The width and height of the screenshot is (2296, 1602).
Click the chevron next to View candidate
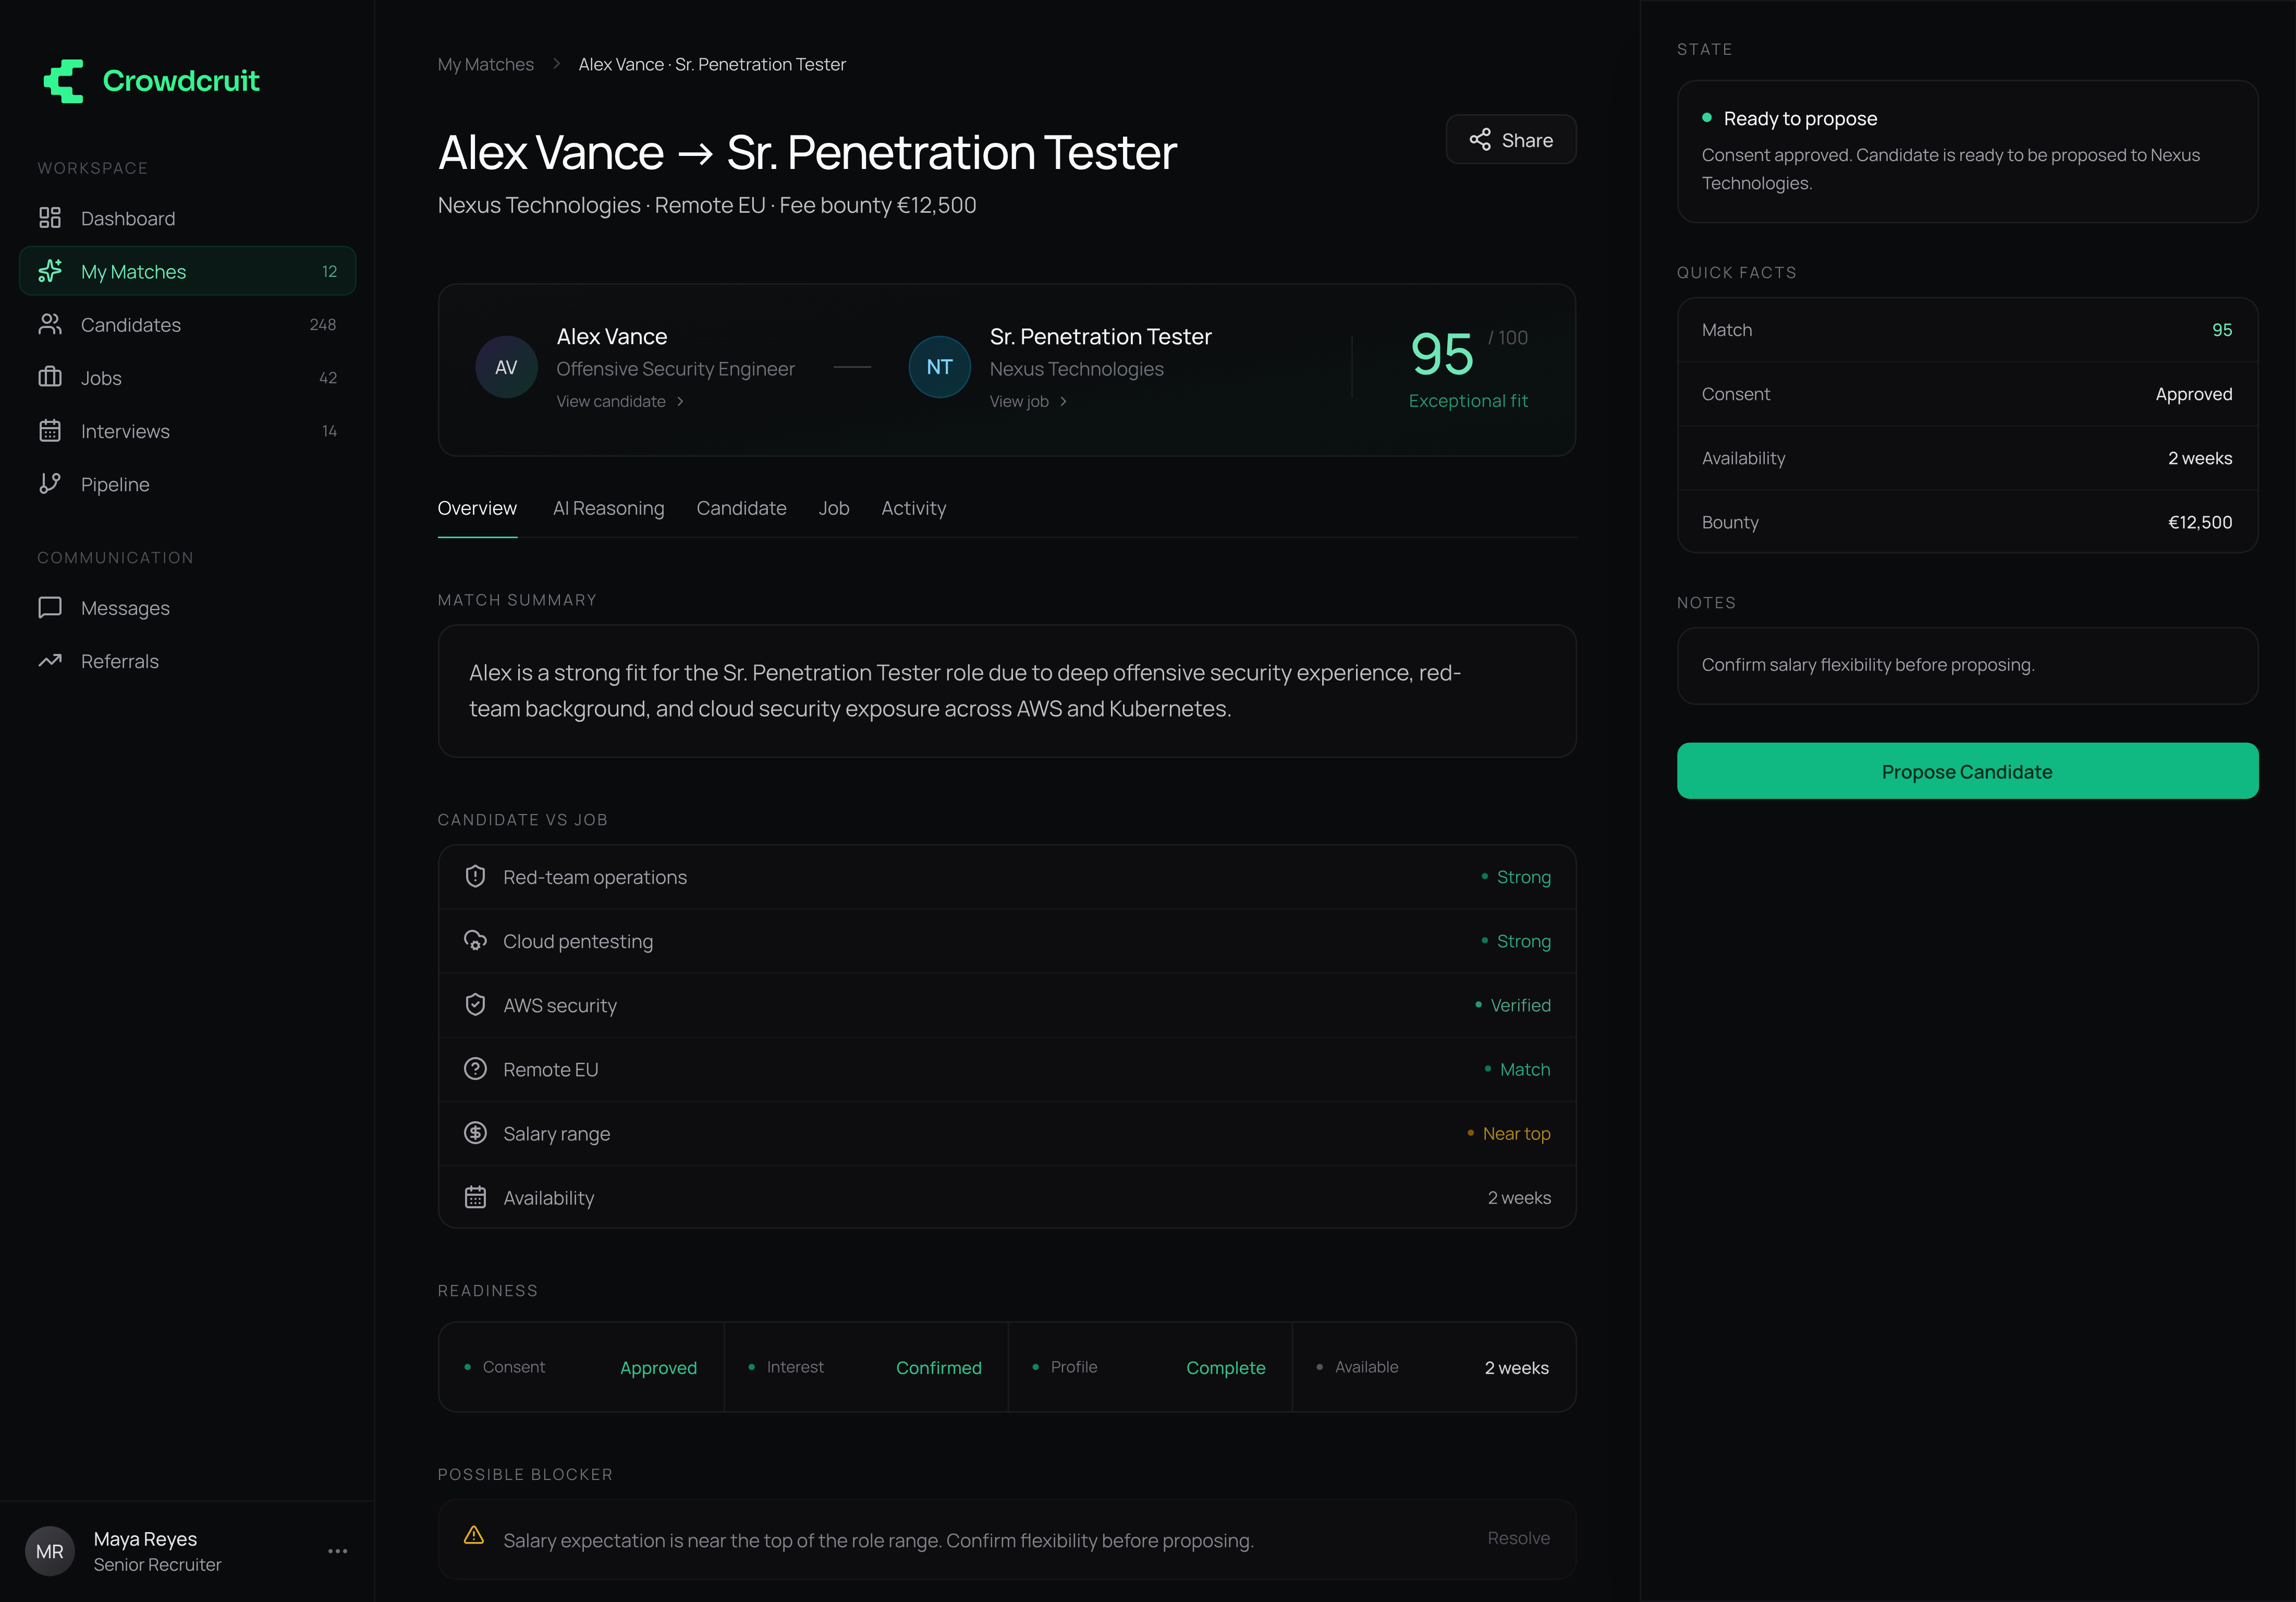[x=680, y=401]
